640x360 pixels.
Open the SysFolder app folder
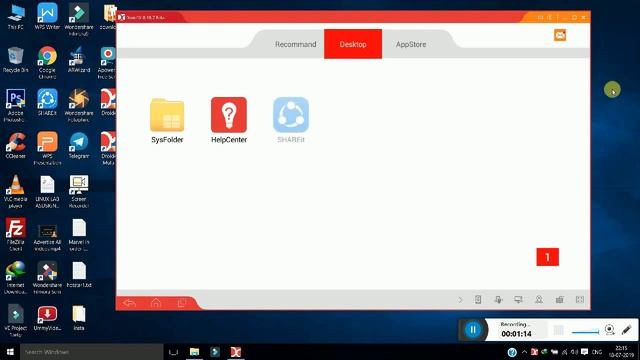[167, 120]
